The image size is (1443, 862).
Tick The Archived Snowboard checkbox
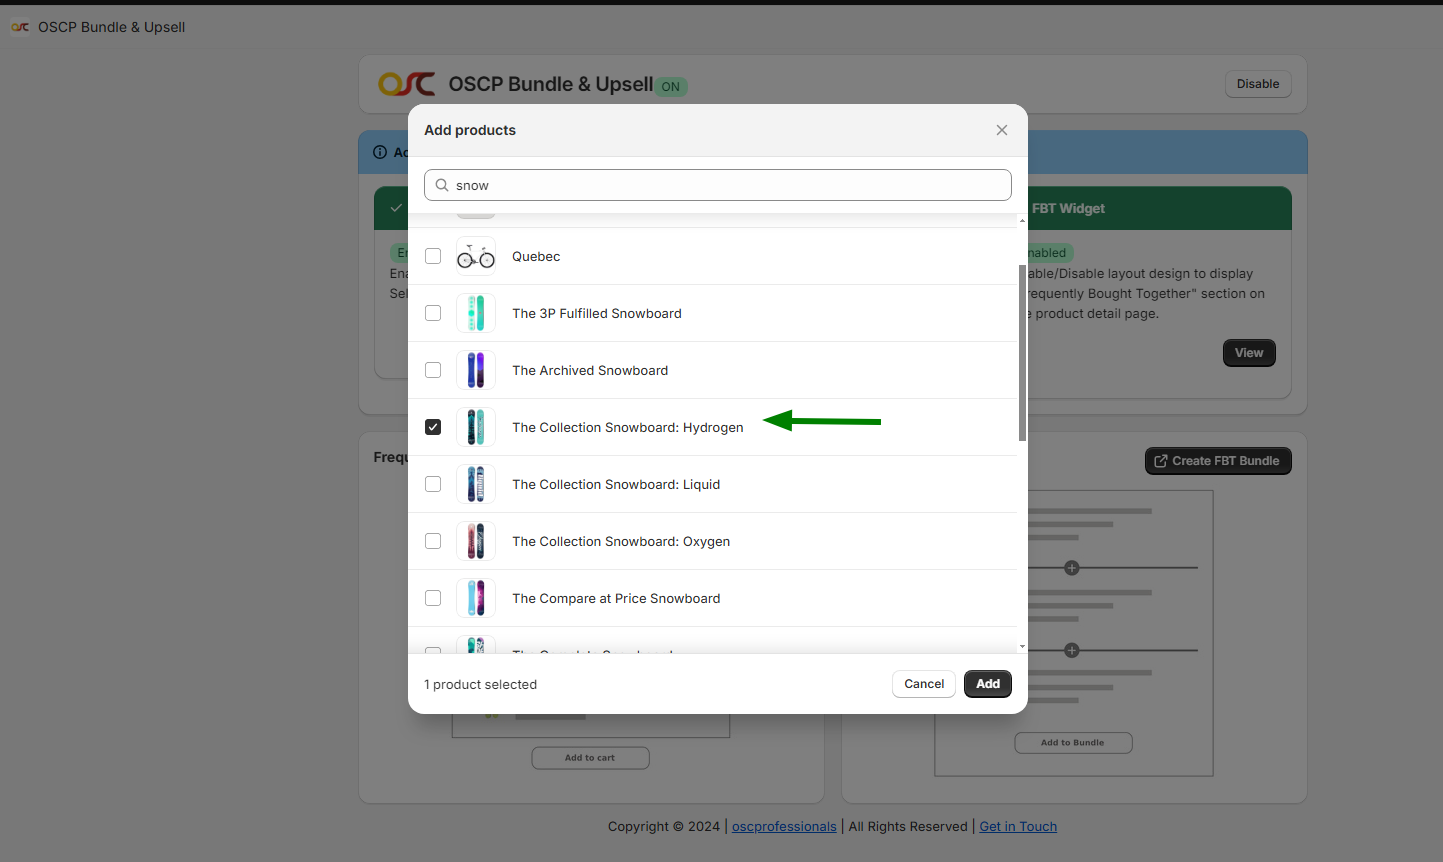pos(433,371)
